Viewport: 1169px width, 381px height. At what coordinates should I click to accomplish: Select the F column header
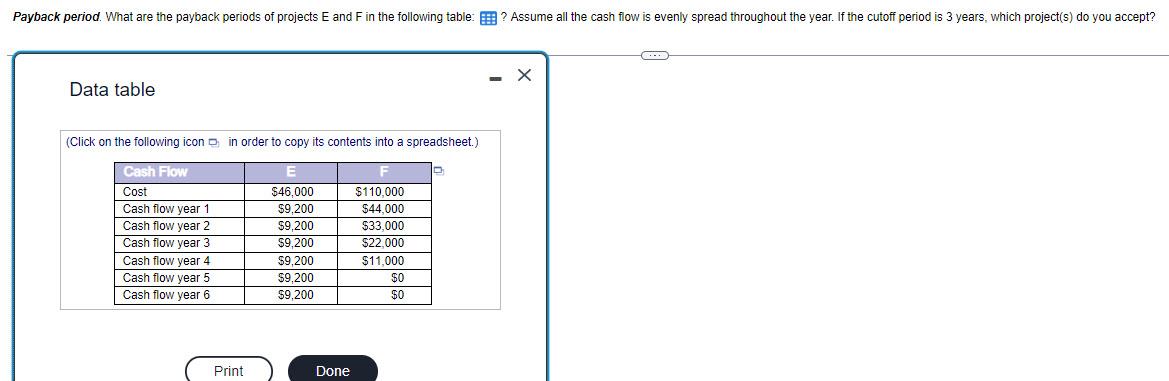384,172
